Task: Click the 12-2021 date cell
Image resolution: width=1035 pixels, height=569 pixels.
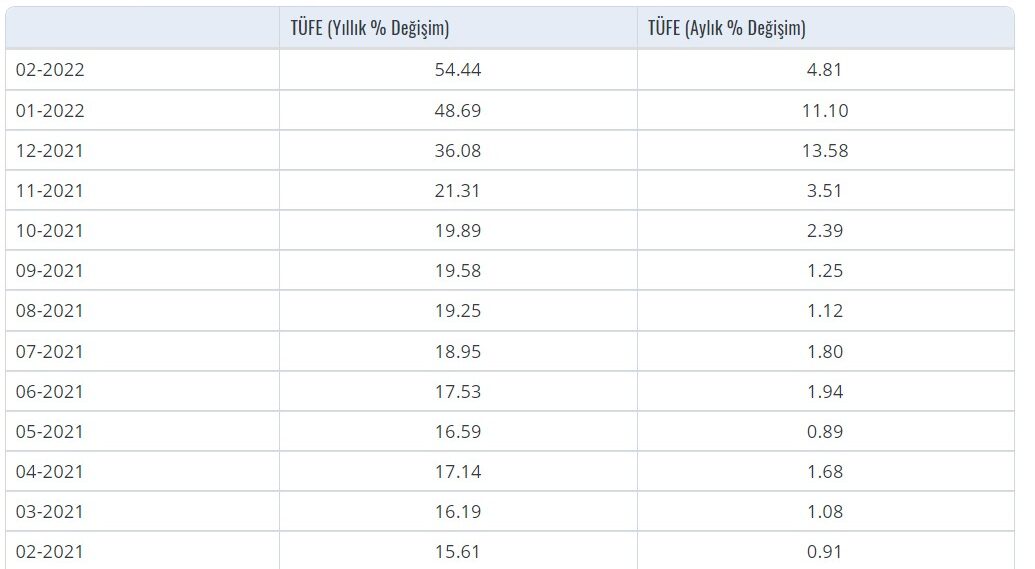Action: point(50,150)
